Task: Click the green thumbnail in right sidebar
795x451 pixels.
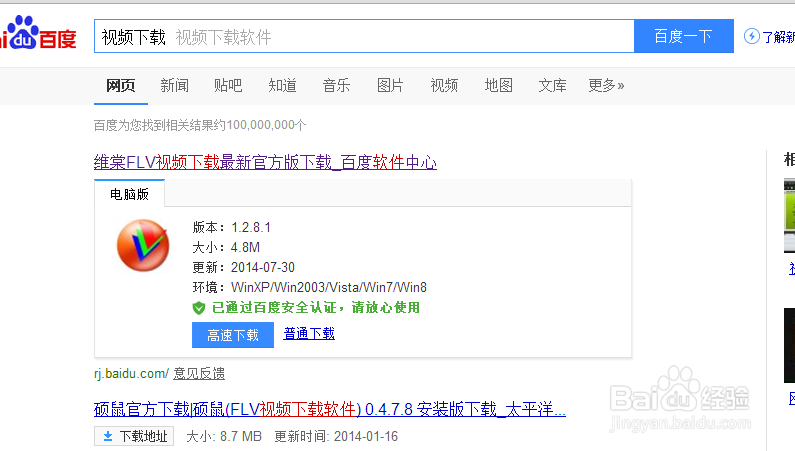Action: tap(789, 215)
